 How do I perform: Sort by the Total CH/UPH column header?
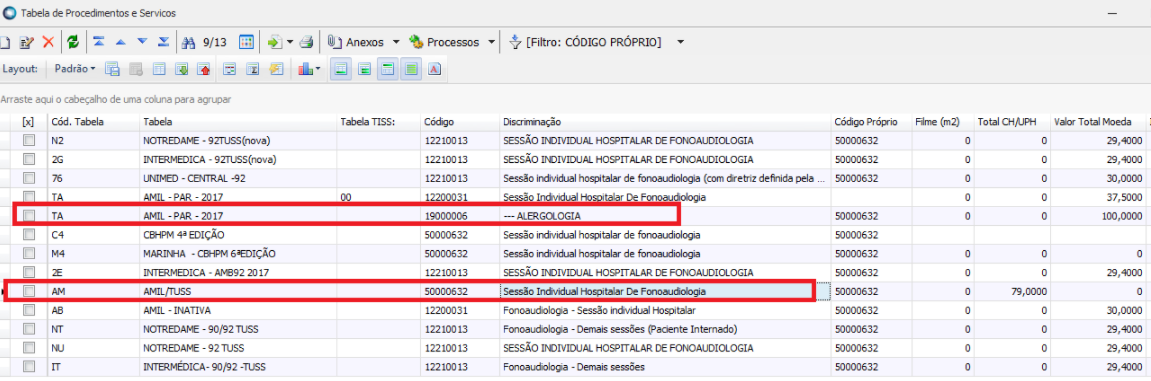click(x=1012, y=122)
